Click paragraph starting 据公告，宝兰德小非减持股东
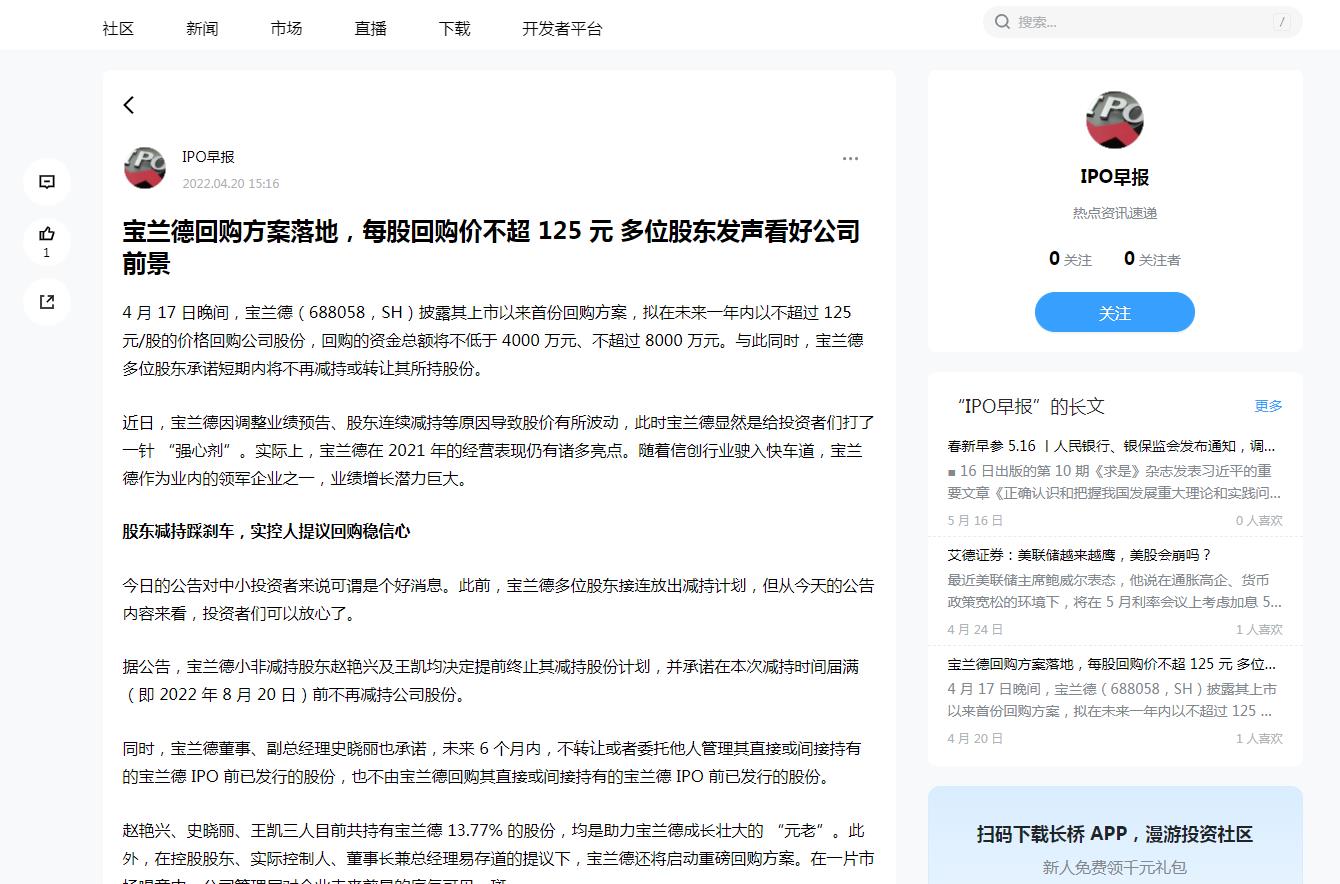1340x884 pixels. point(491,680)
